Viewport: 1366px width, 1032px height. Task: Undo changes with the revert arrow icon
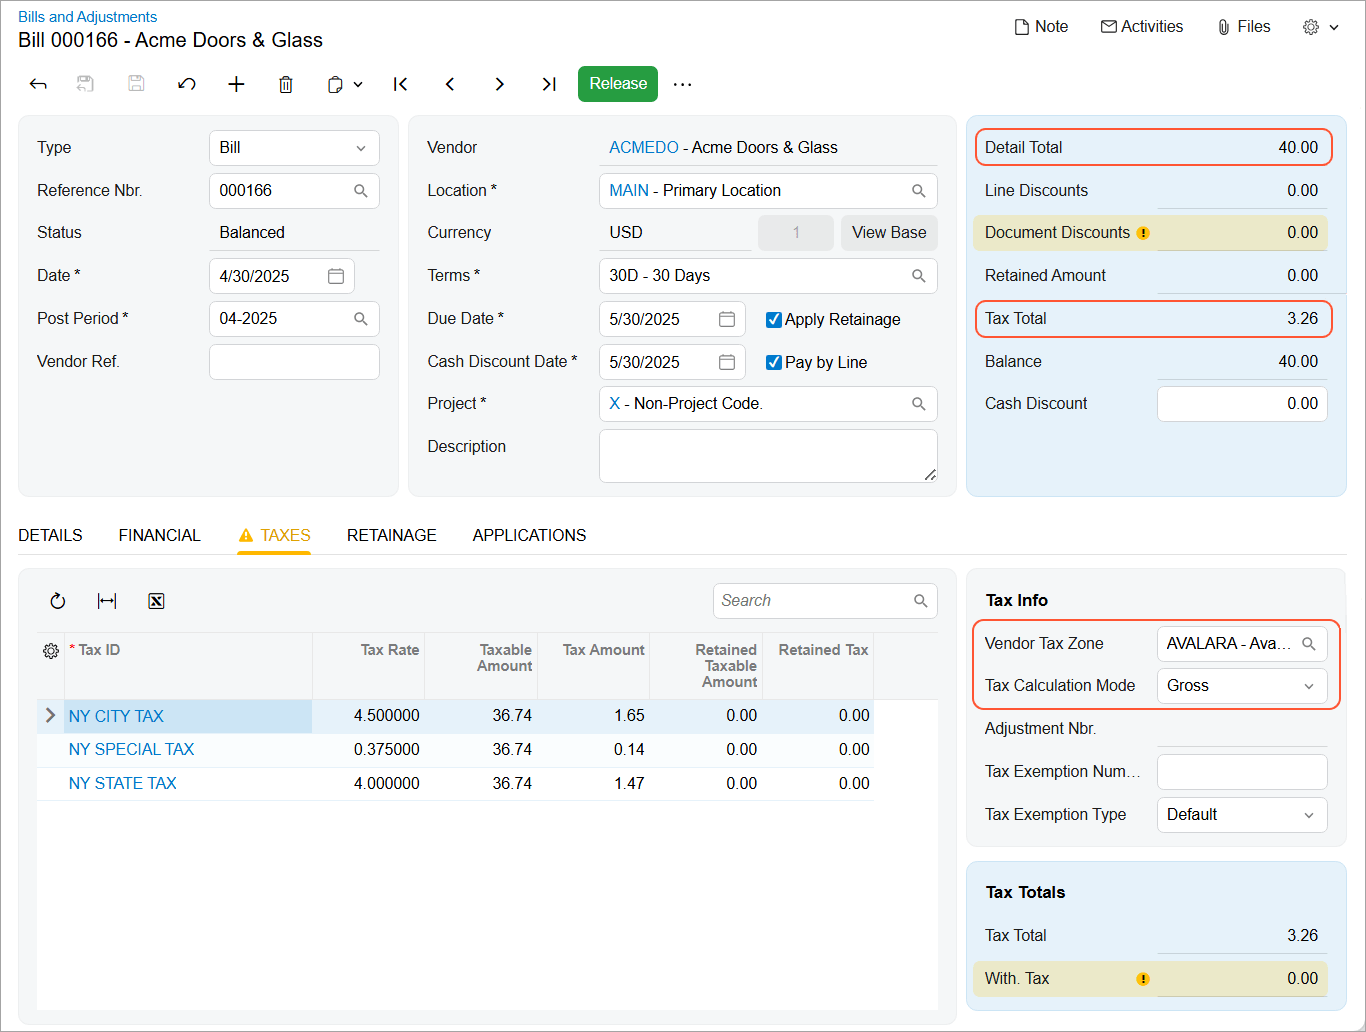(186, 84)
